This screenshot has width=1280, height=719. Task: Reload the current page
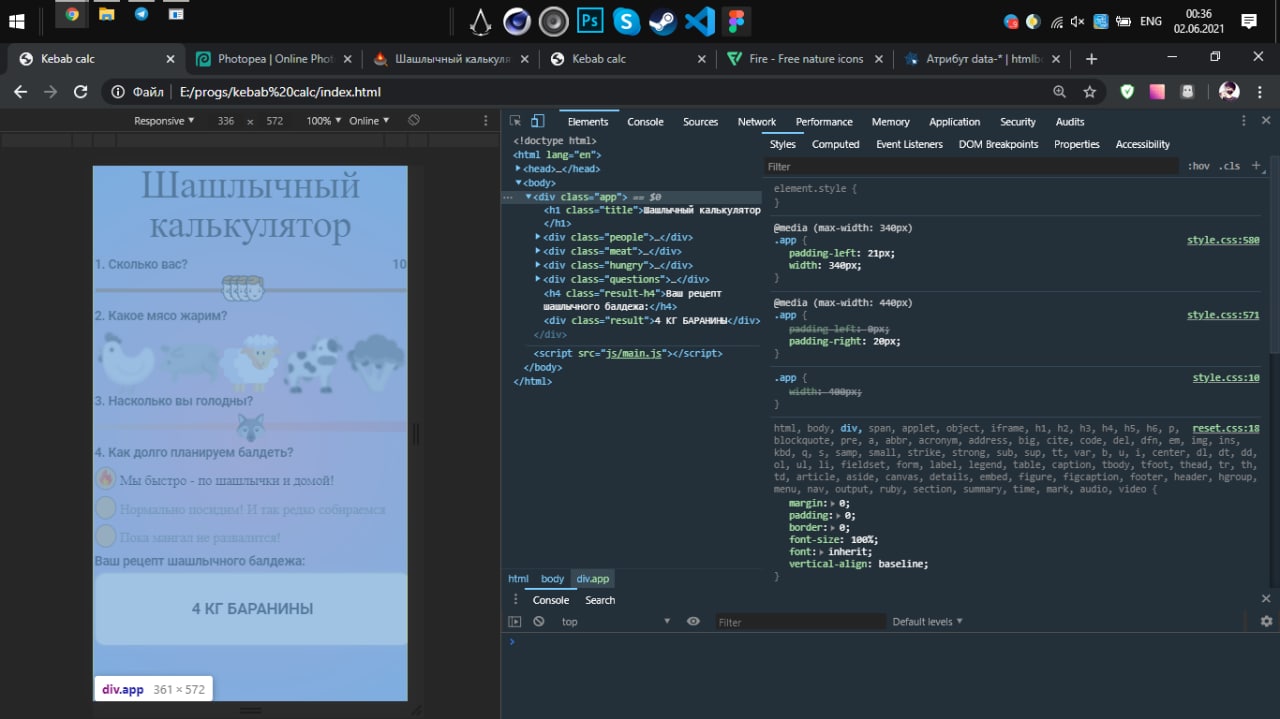[81, 92]
